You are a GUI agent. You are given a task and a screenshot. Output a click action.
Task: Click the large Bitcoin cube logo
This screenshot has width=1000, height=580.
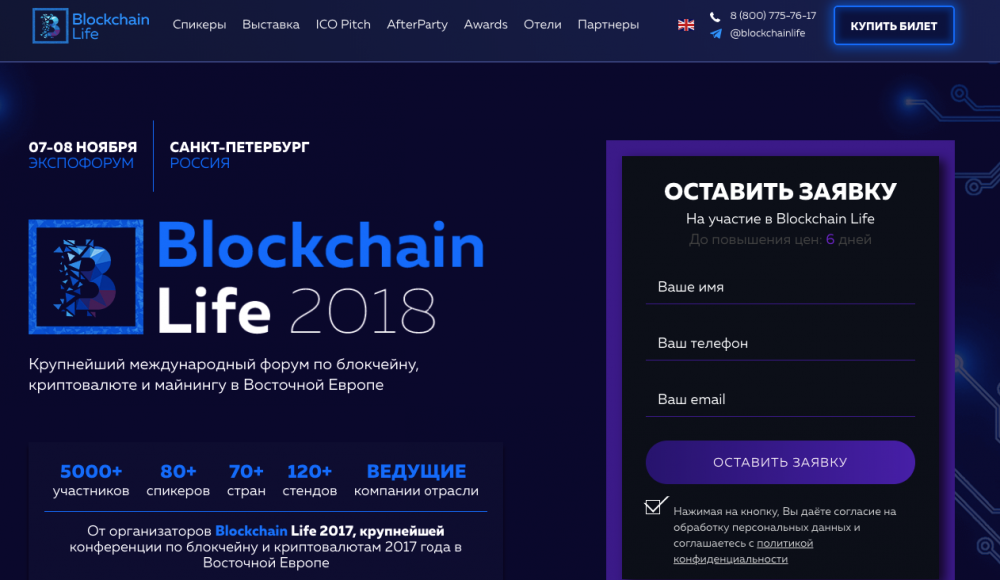86,277
